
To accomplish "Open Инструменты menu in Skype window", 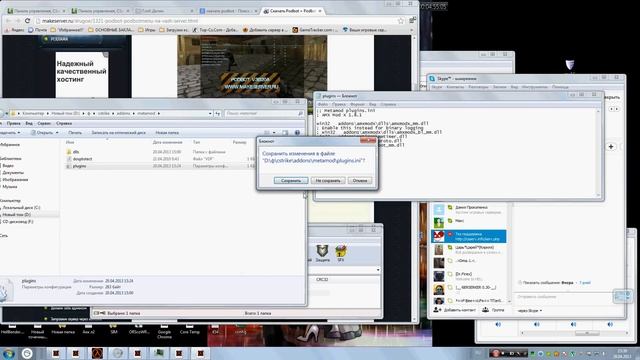I will pyautogui.click(x=534, y=87).
